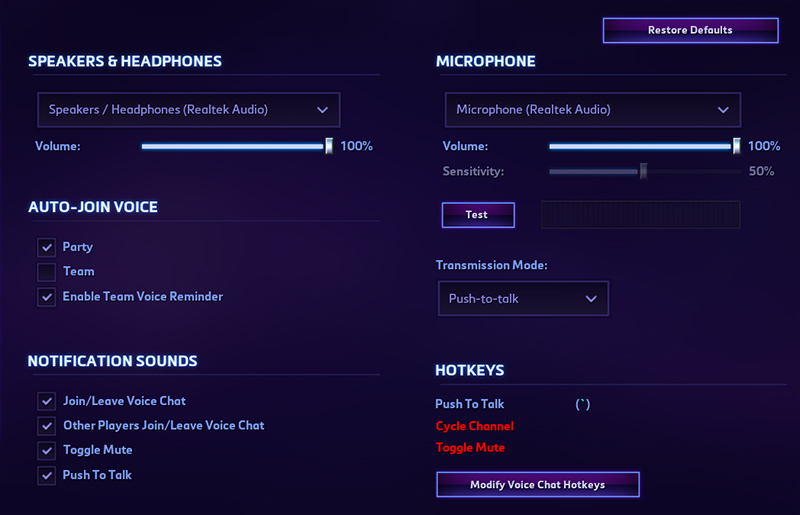Enable auto-join Team voice checkbox
Screen dimensions: 800x515
tap(46, 272)
